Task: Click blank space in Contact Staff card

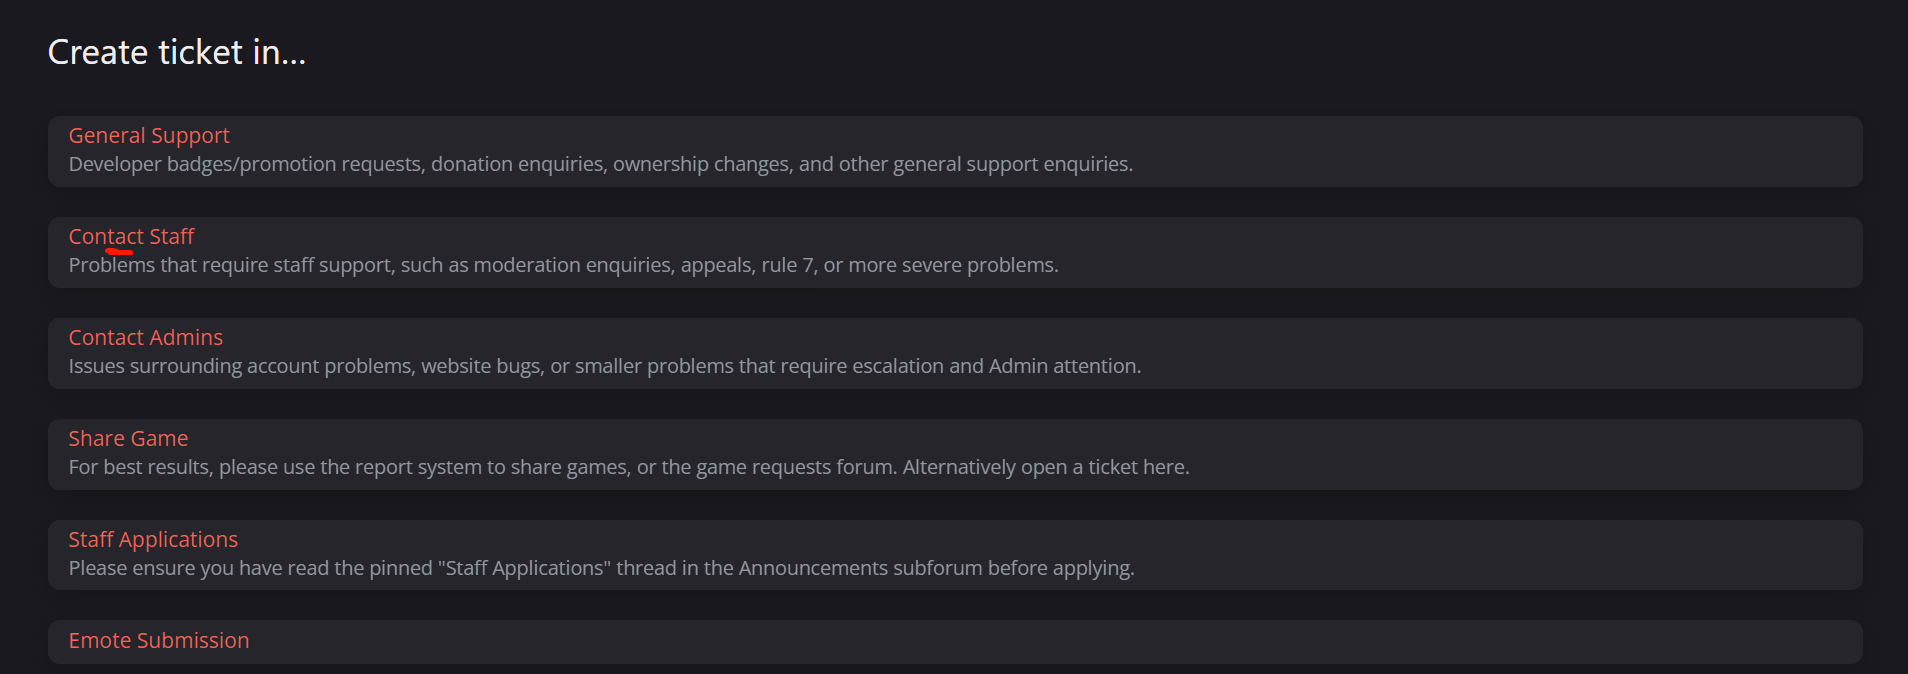Action: (1500, 251)
